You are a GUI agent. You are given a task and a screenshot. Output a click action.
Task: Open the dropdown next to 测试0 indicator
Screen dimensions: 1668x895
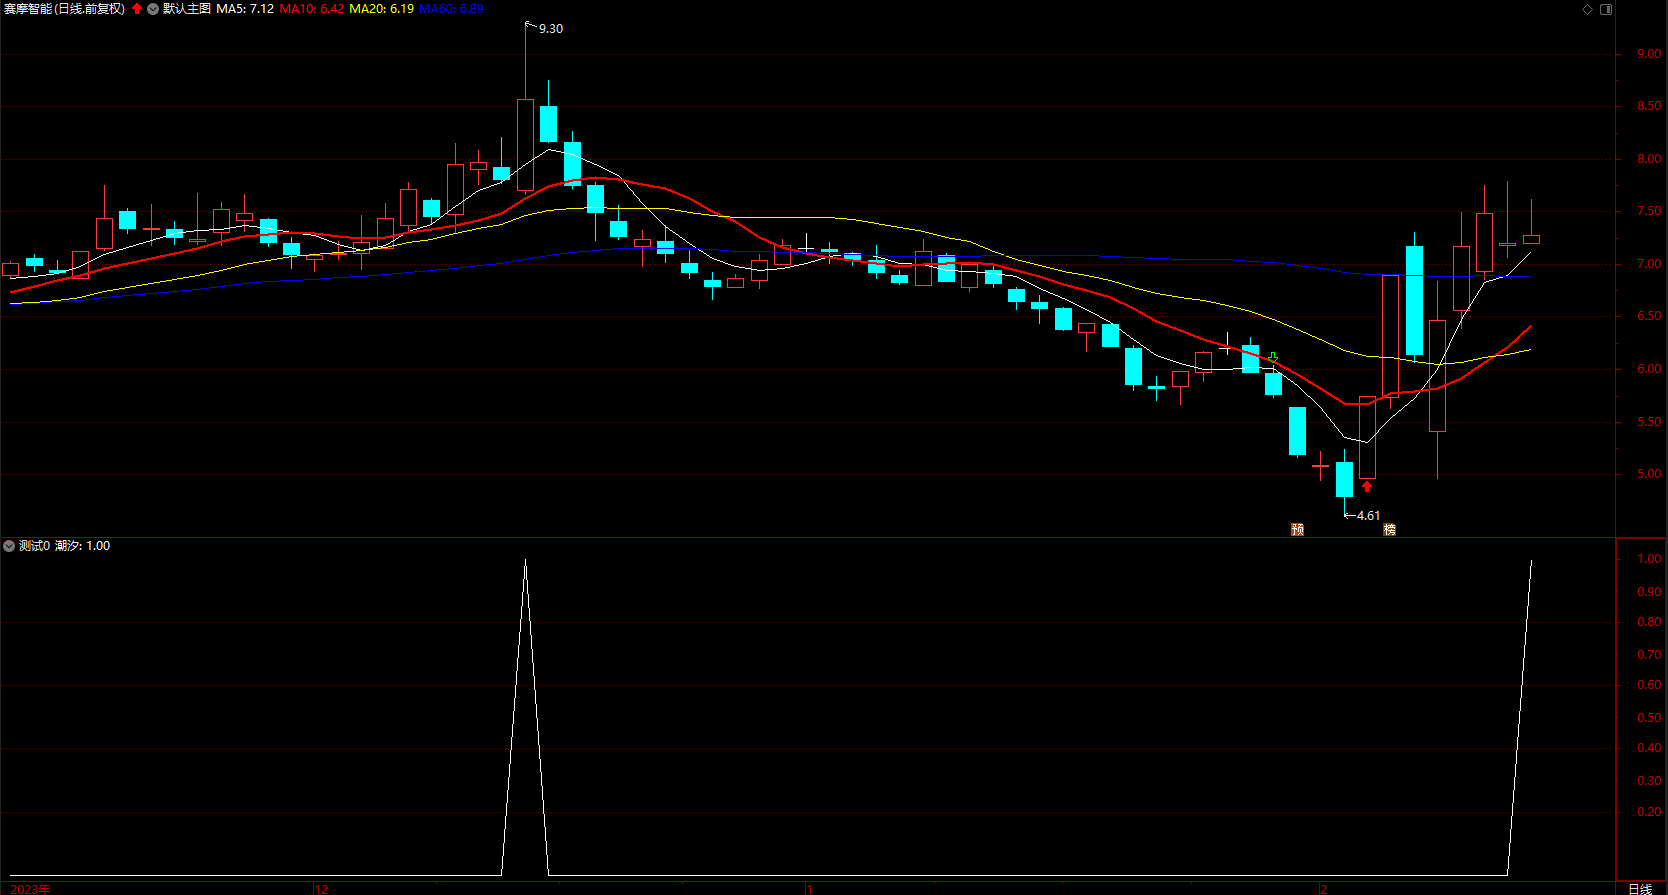click(x=9, y=546)
